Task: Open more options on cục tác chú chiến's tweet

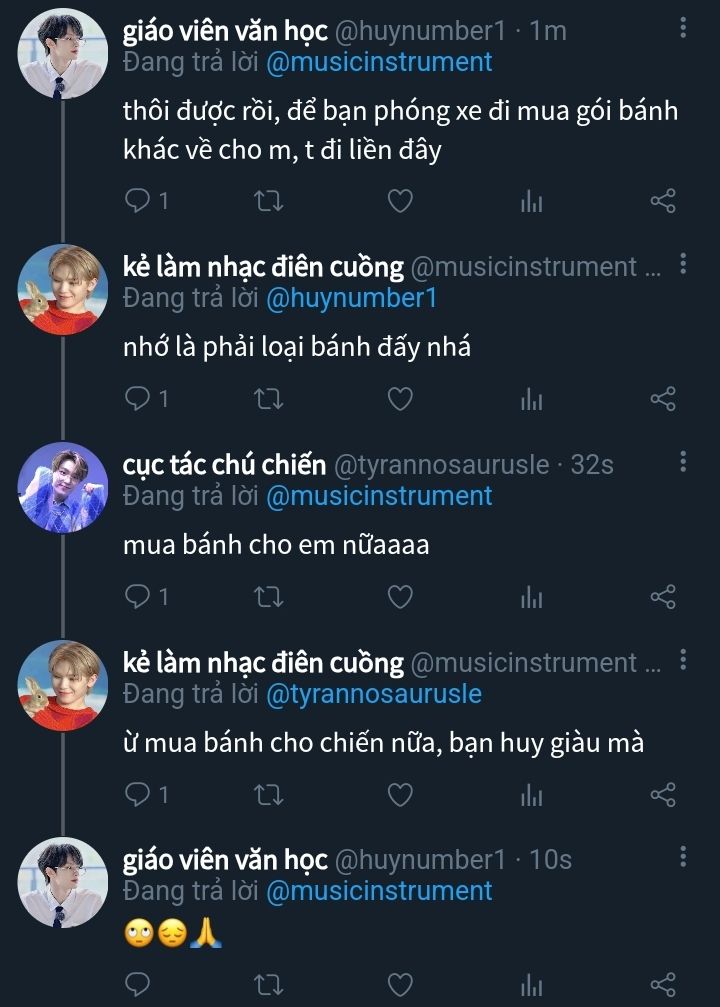Action: (683, 462)
